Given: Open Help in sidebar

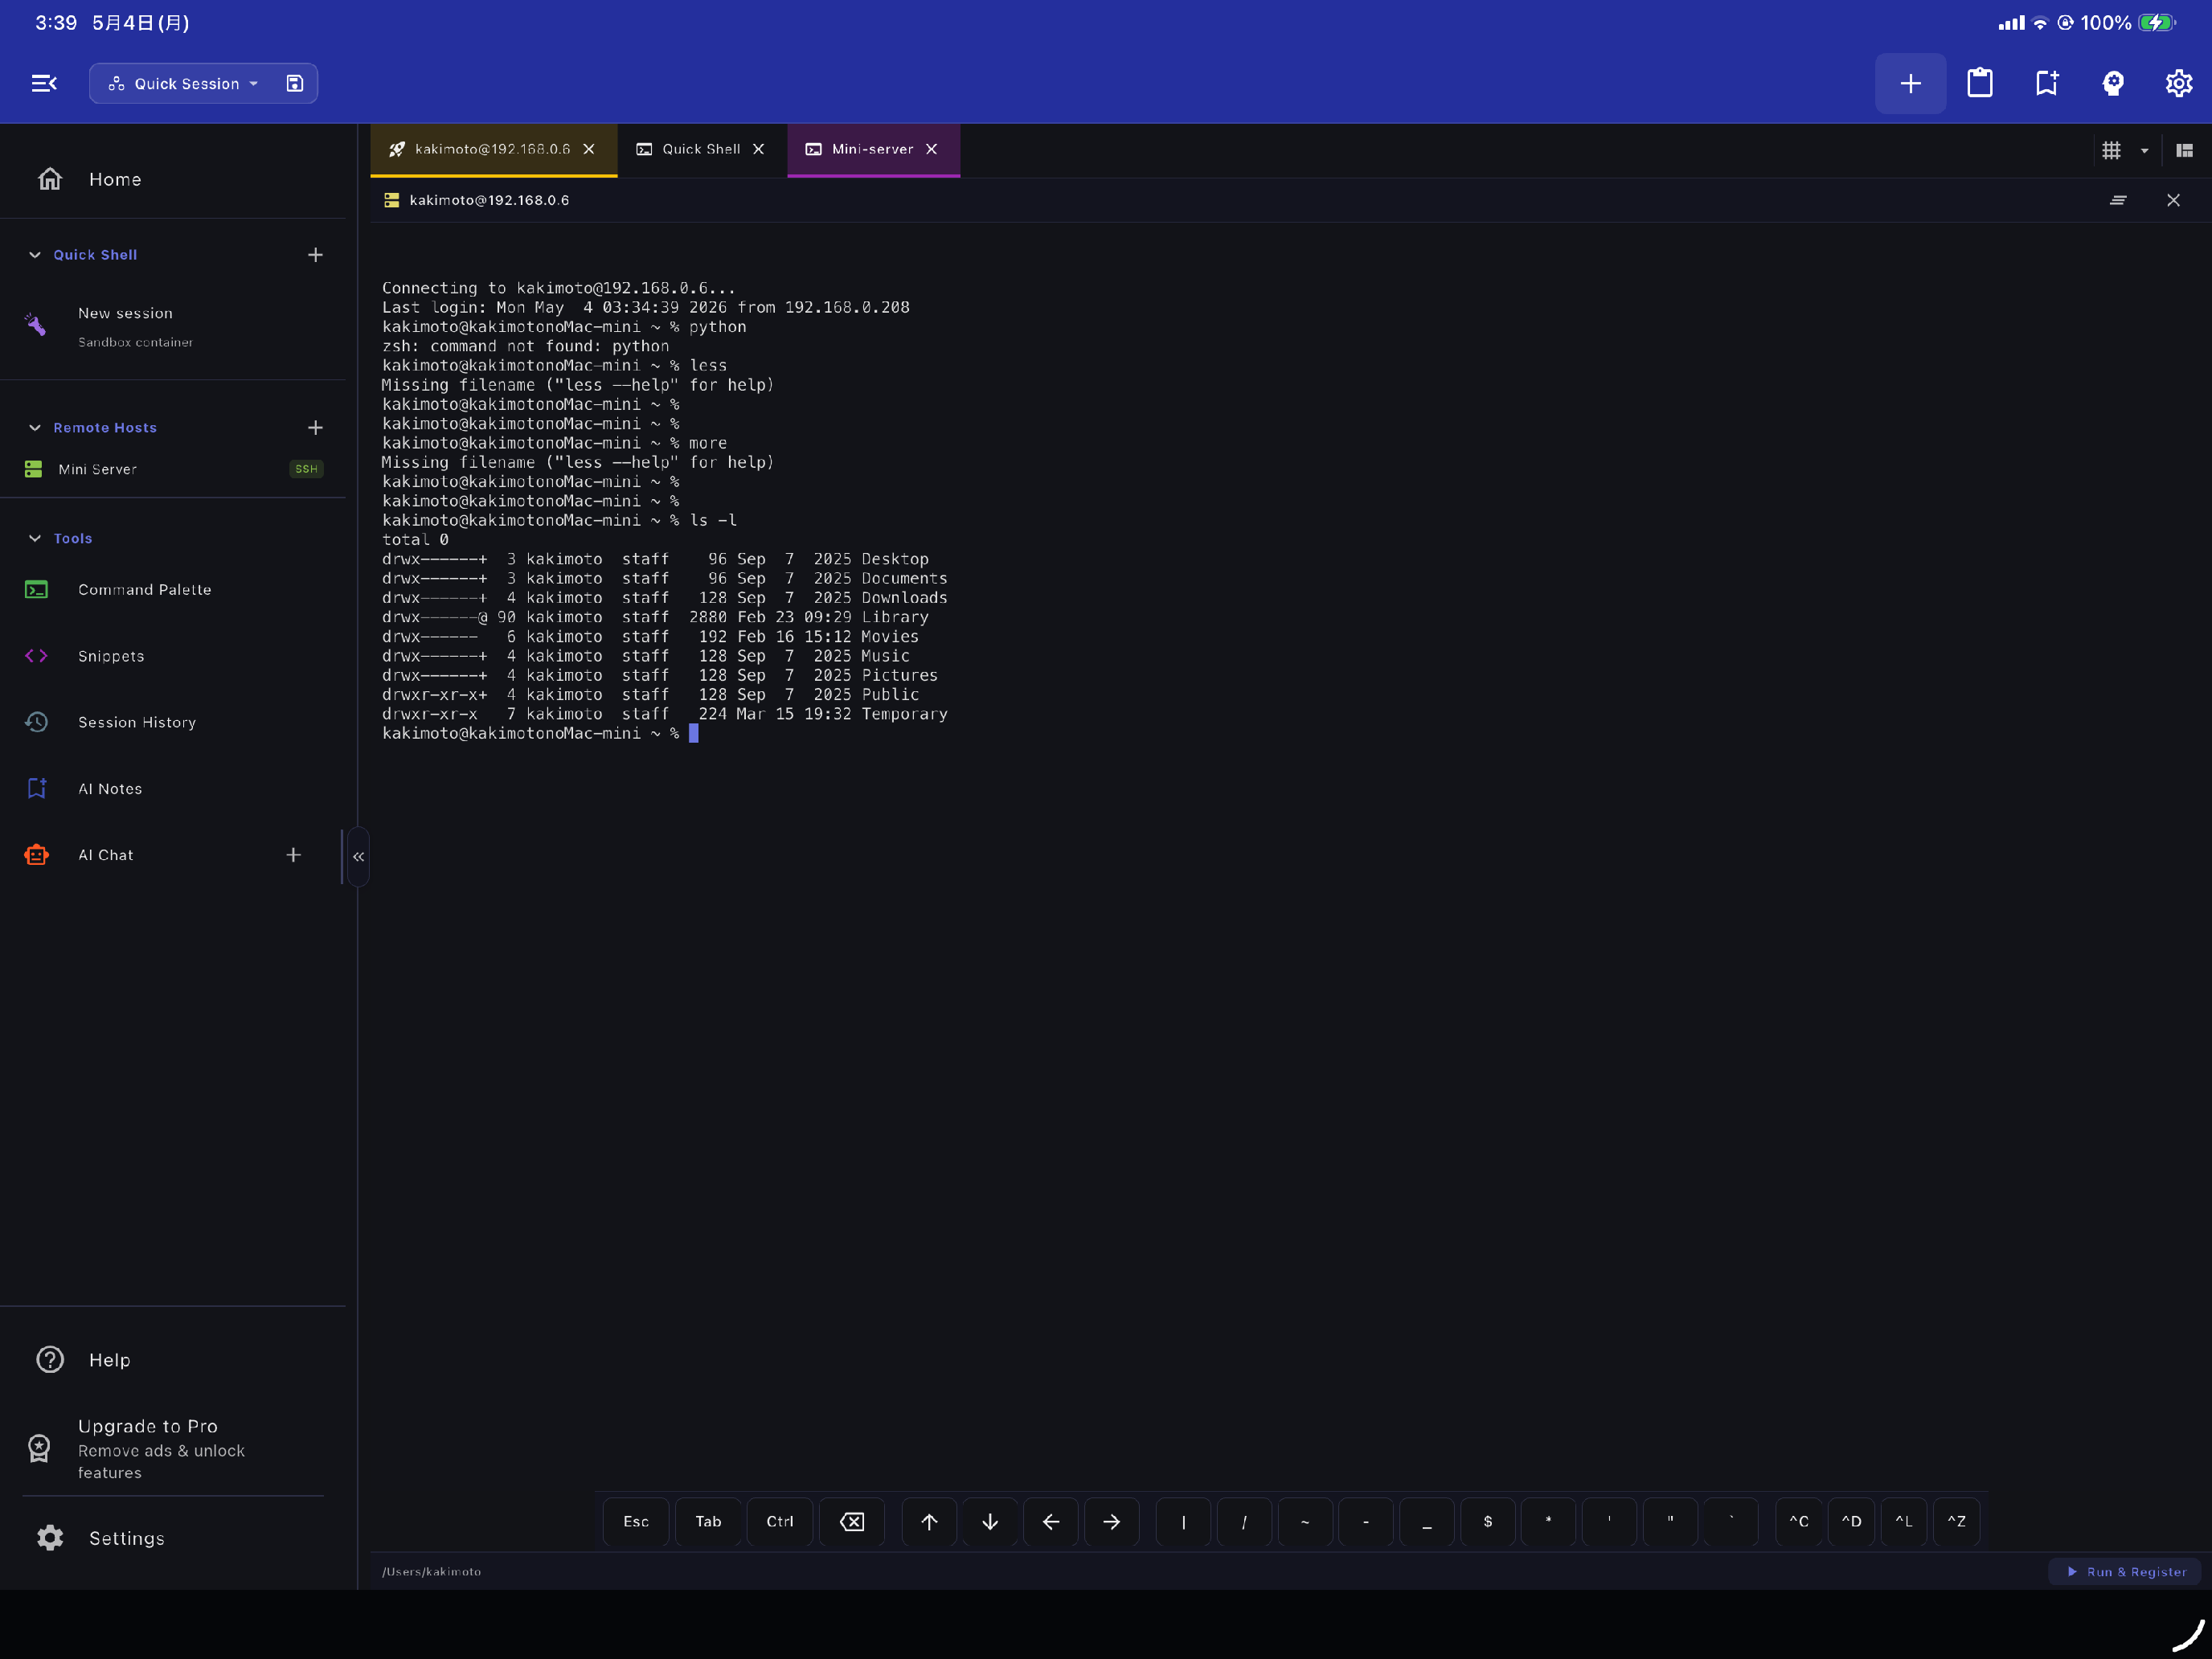Looking at the screenshot, I should (x=173, y=1360).
